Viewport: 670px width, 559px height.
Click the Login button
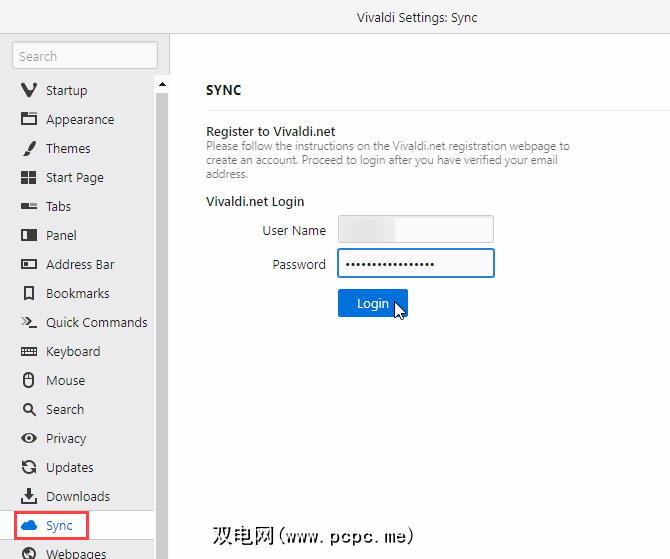coord(373,303)
